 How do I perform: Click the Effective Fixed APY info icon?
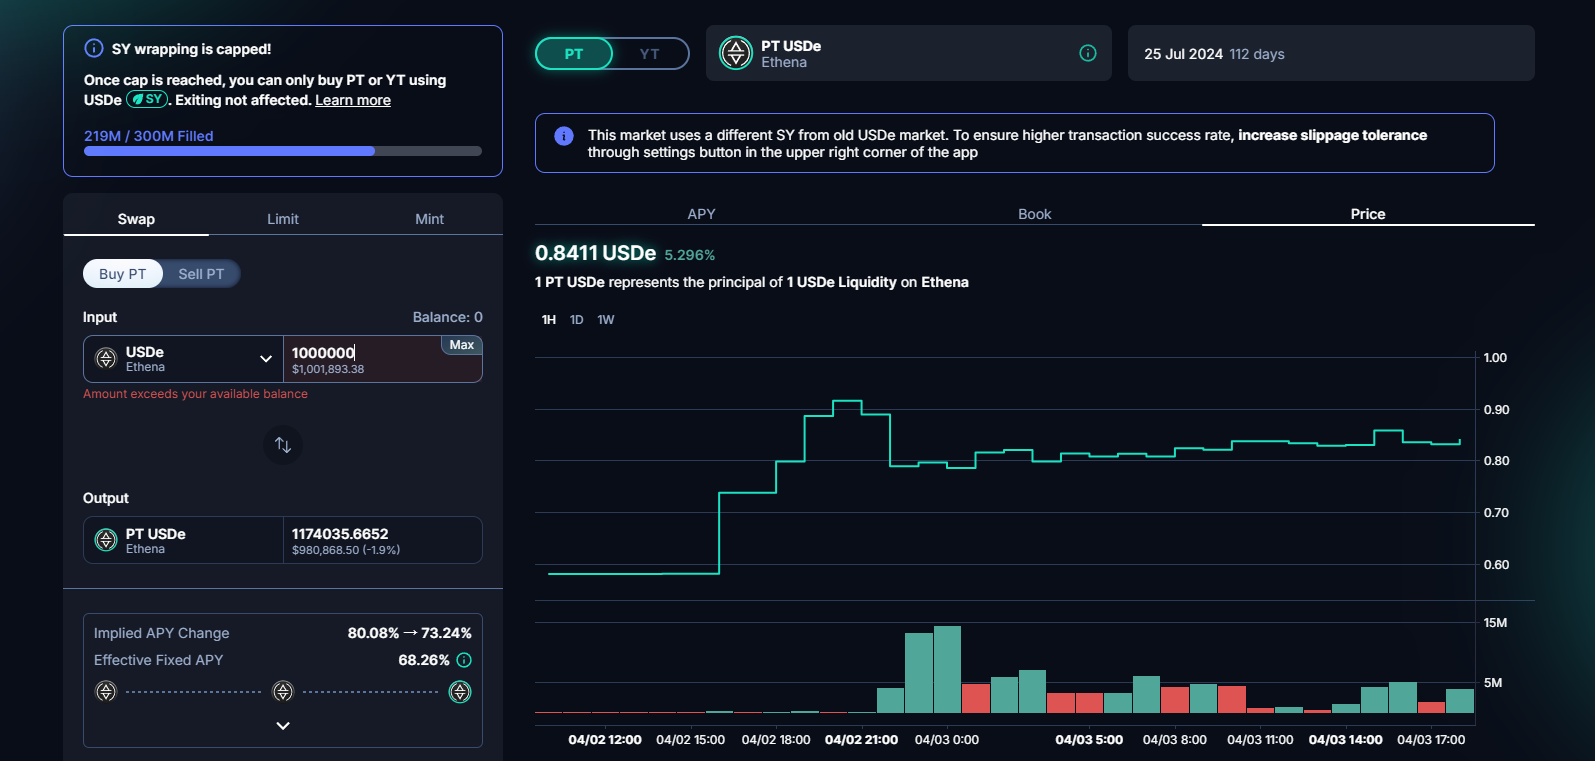pos(464,660)
